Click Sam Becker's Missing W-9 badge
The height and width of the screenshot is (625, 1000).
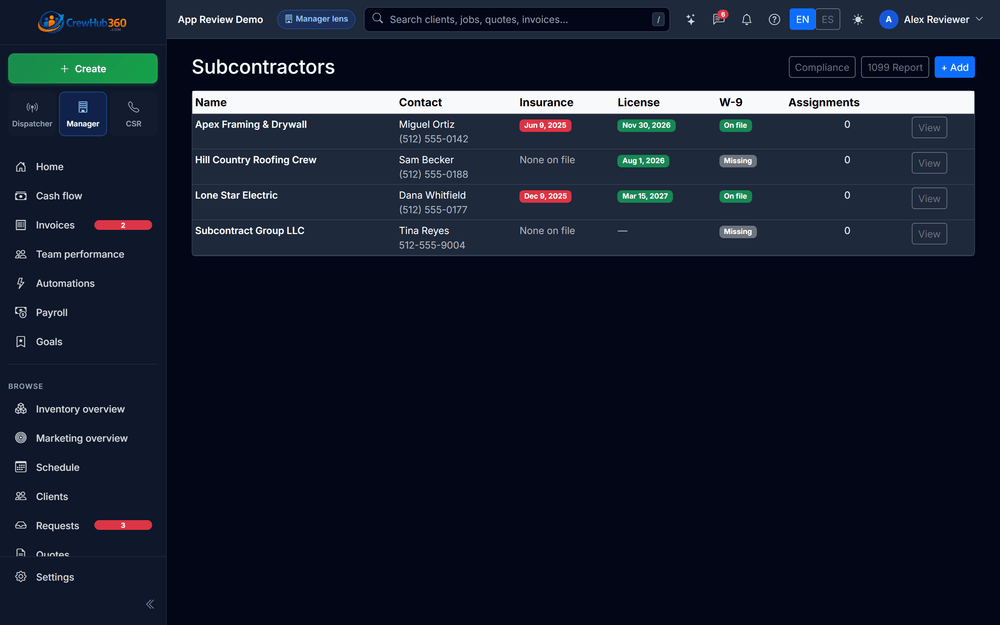tap(738, 161)
